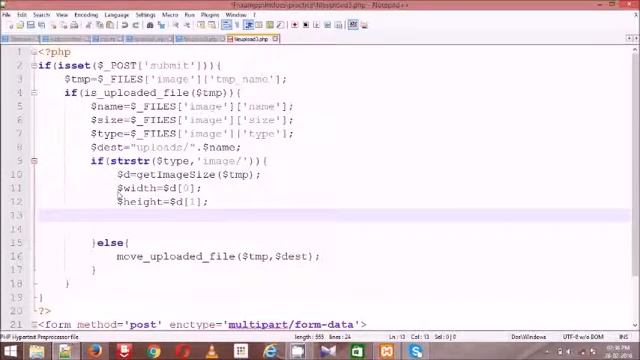Open the Macro menu
Viewport: 640px width, 360px height.
(170, 15)
